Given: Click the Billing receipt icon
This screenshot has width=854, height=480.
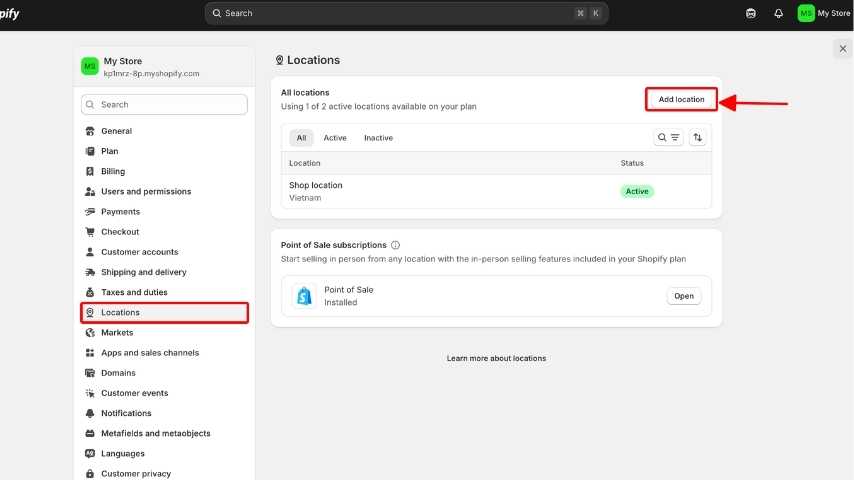Looking at the screenshot, I should [90, 171].
